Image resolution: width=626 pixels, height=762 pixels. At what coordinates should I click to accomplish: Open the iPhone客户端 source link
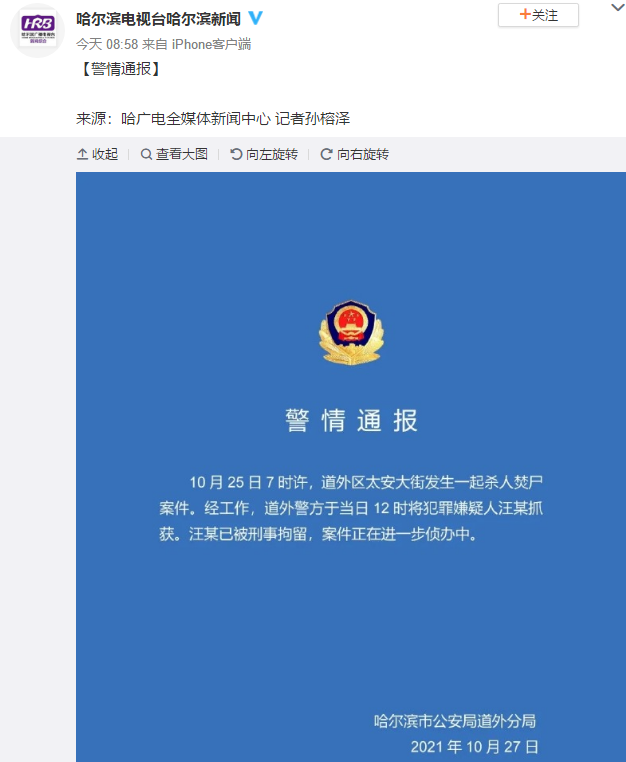pos(211,44)
